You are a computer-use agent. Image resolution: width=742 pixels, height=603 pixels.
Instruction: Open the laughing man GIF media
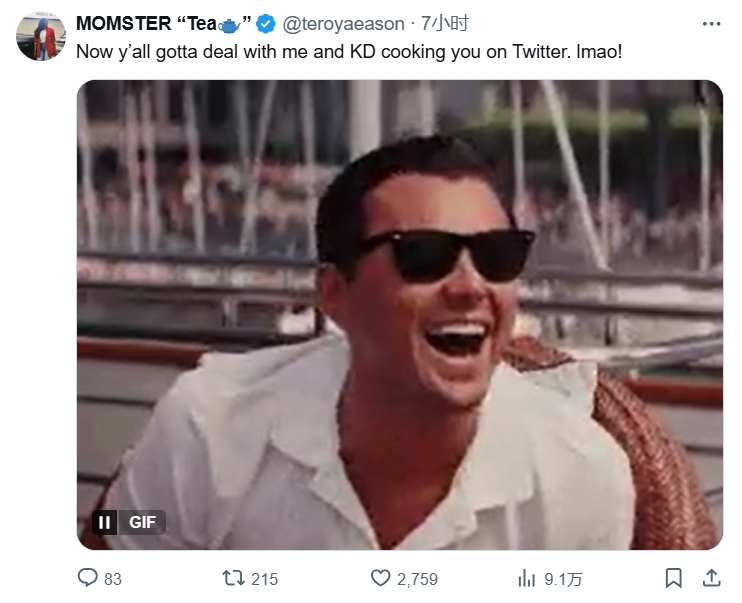[x=400, y=300]
